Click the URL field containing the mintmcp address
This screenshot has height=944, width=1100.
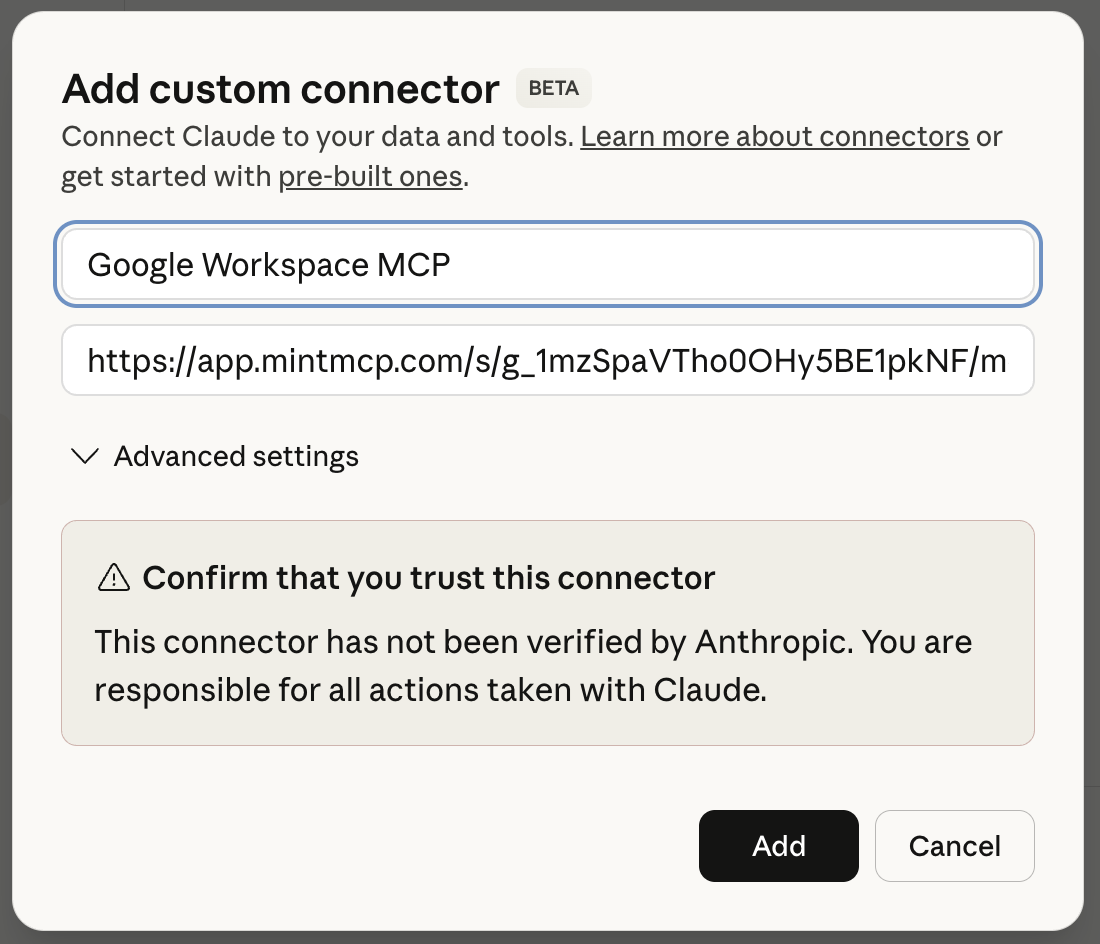[547, 360]
